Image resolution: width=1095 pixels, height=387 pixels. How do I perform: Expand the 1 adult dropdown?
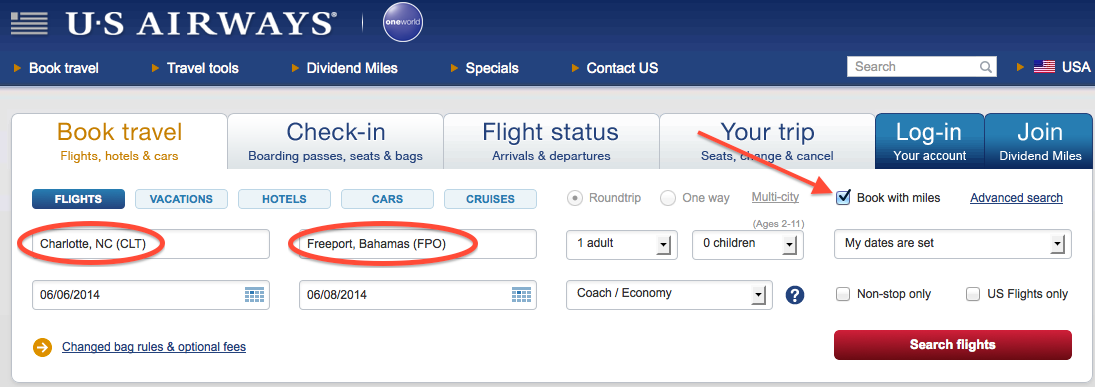tap(622, 244)
